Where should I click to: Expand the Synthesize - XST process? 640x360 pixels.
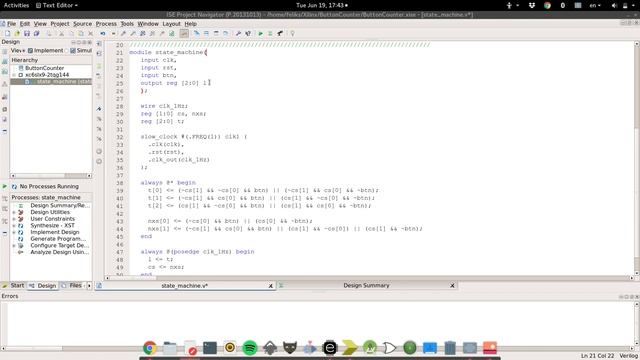(x=14, y=226)
